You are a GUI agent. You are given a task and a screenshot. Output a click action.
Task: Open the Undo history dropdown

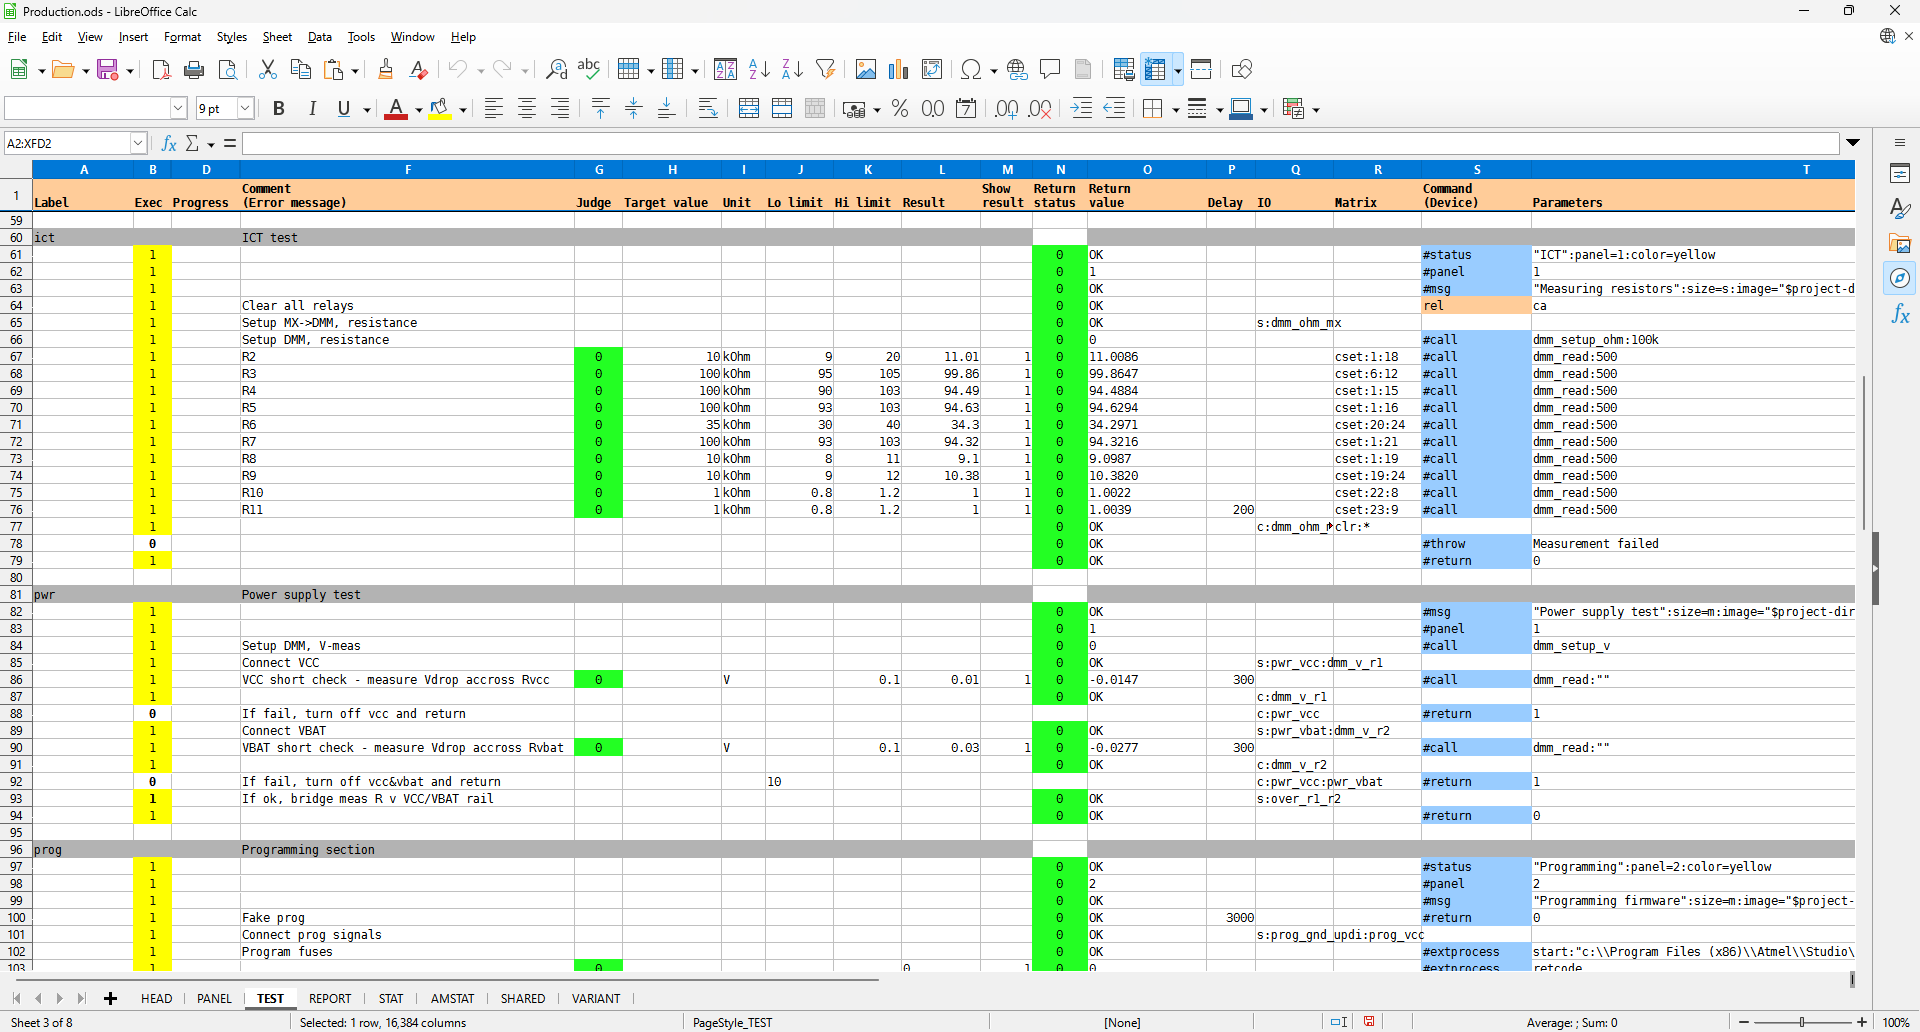[481, 70]
